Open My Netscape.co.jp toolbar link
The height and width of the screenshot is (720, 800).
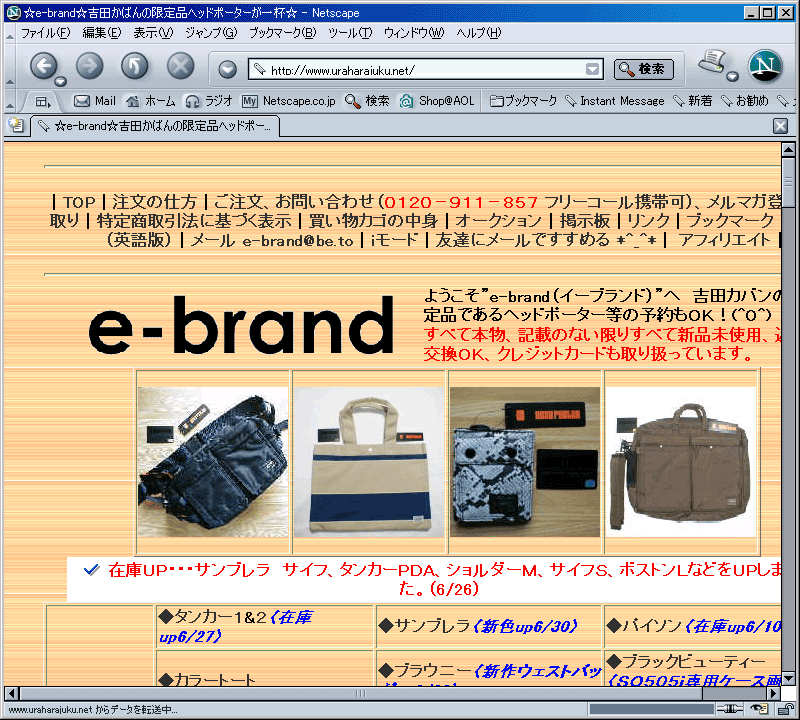pyautogui.click(x=289, y=101)
